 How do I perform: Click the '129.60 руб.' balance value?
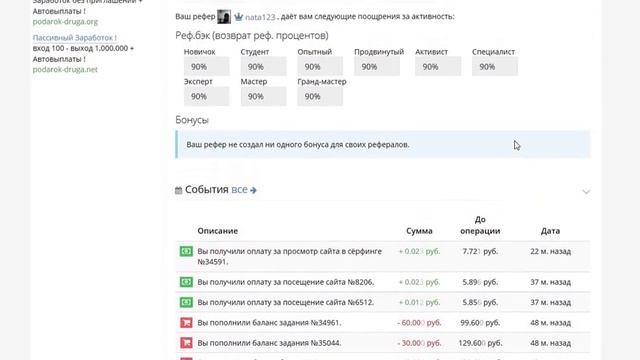tap(480, 343)
